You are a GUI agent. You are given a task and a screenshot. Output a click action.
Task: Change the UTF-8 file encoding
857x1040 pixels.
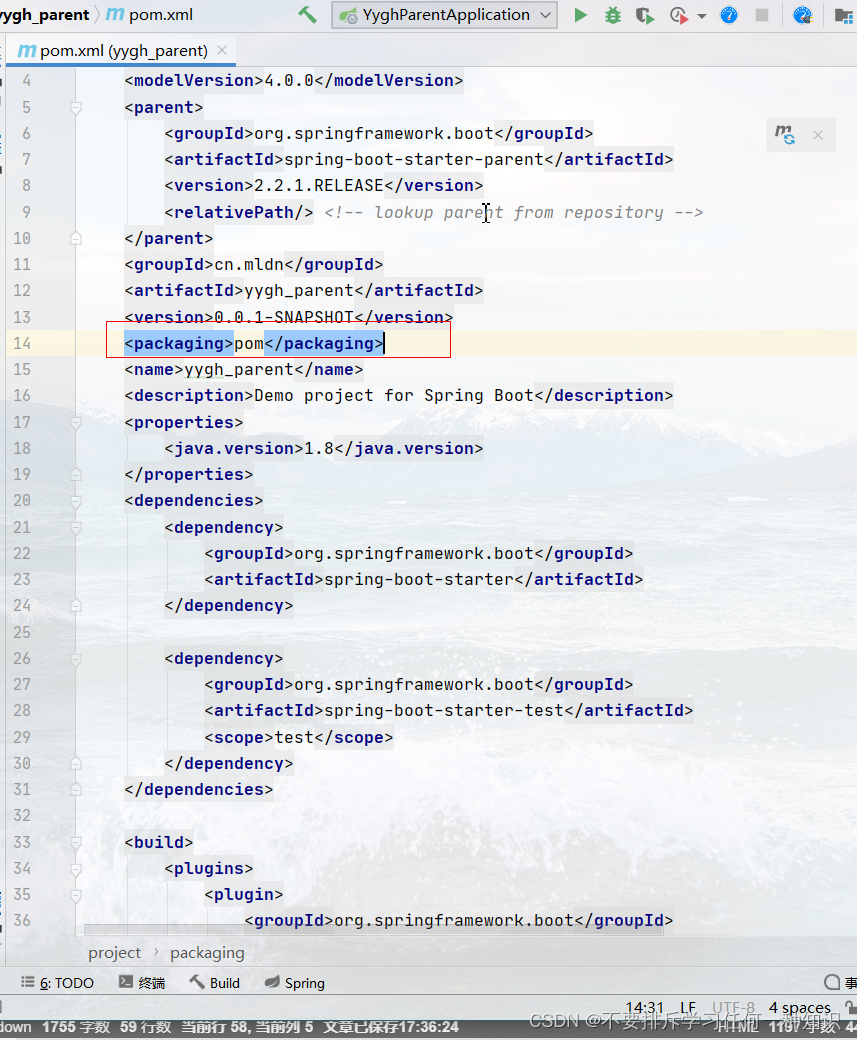point(734,1008)
